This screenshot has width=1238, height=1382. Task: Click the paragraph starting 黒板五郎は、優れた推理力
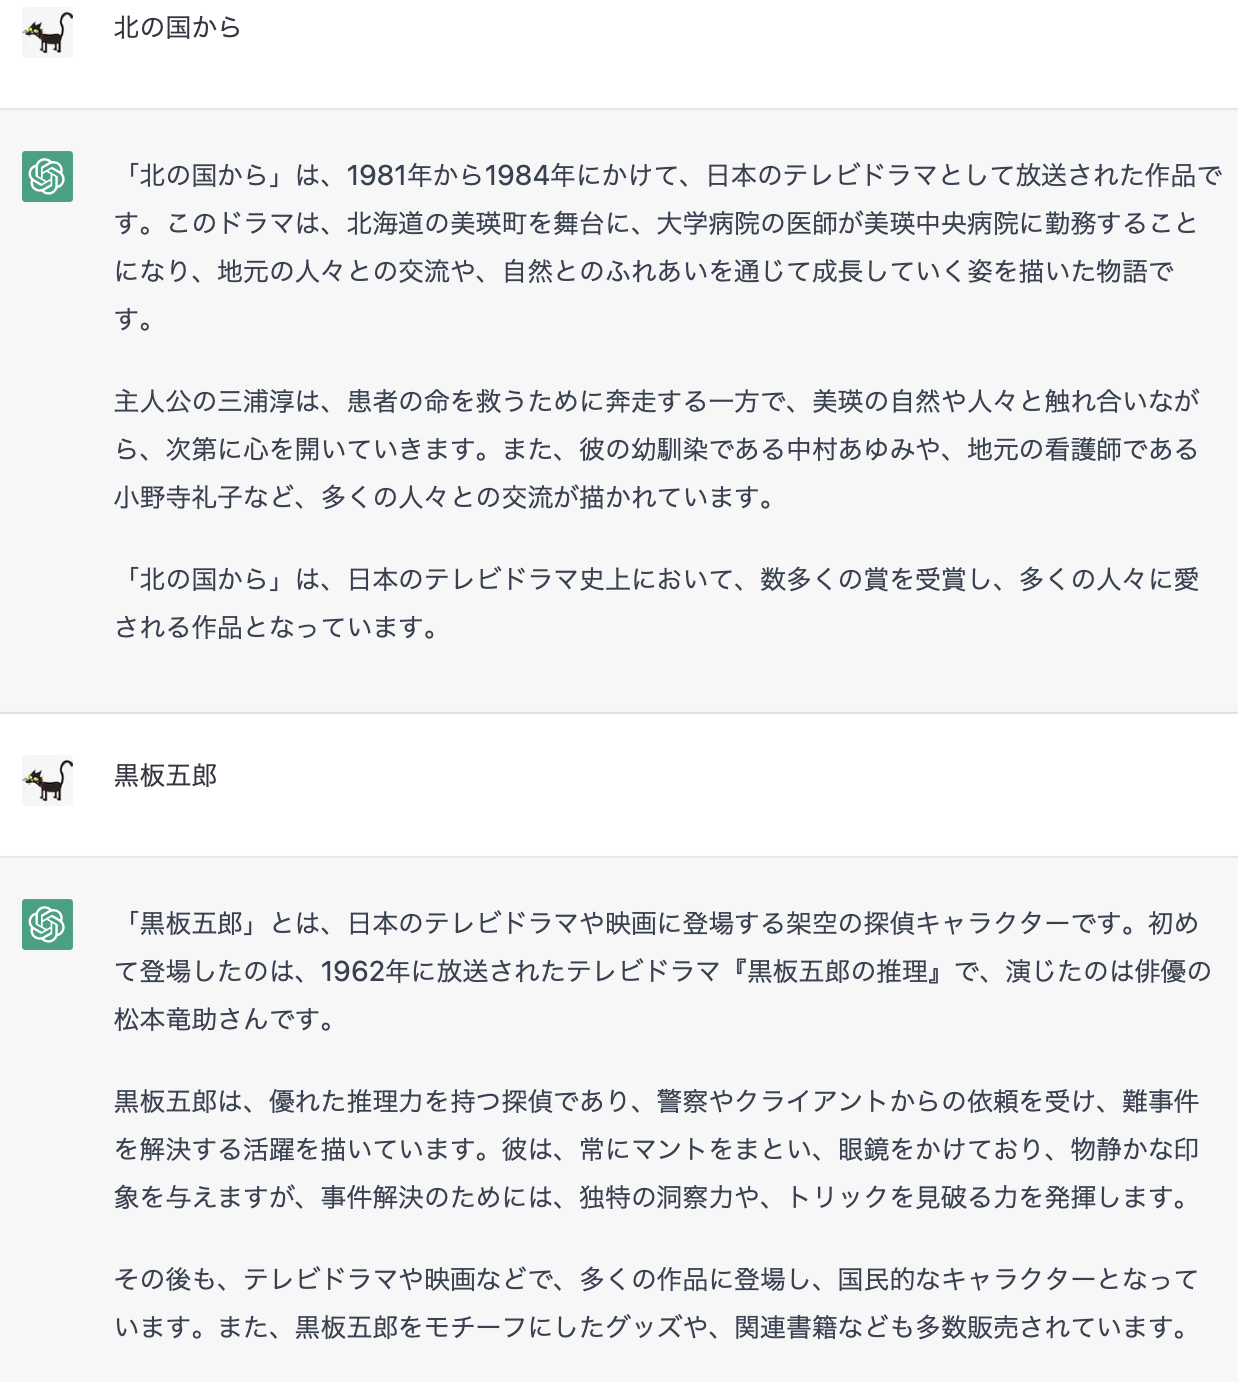pyautogui.click(x=657, y=1149)
